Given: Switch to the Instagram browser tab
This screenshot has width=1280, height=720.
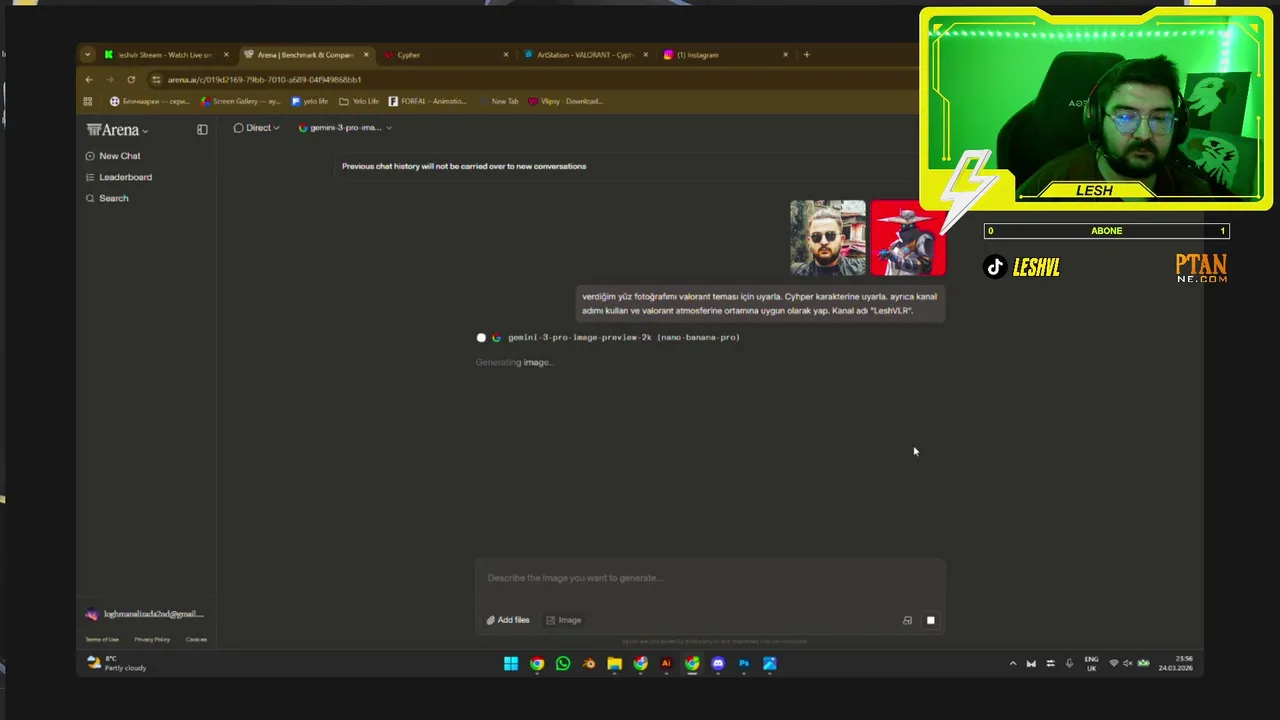Looking at the screenshot, I should point(724,55).
